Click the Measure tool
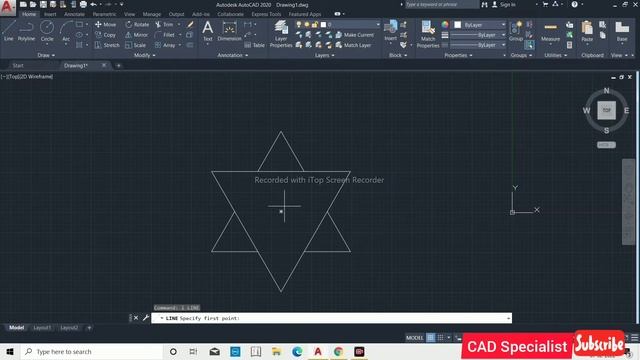 [550, 31]
